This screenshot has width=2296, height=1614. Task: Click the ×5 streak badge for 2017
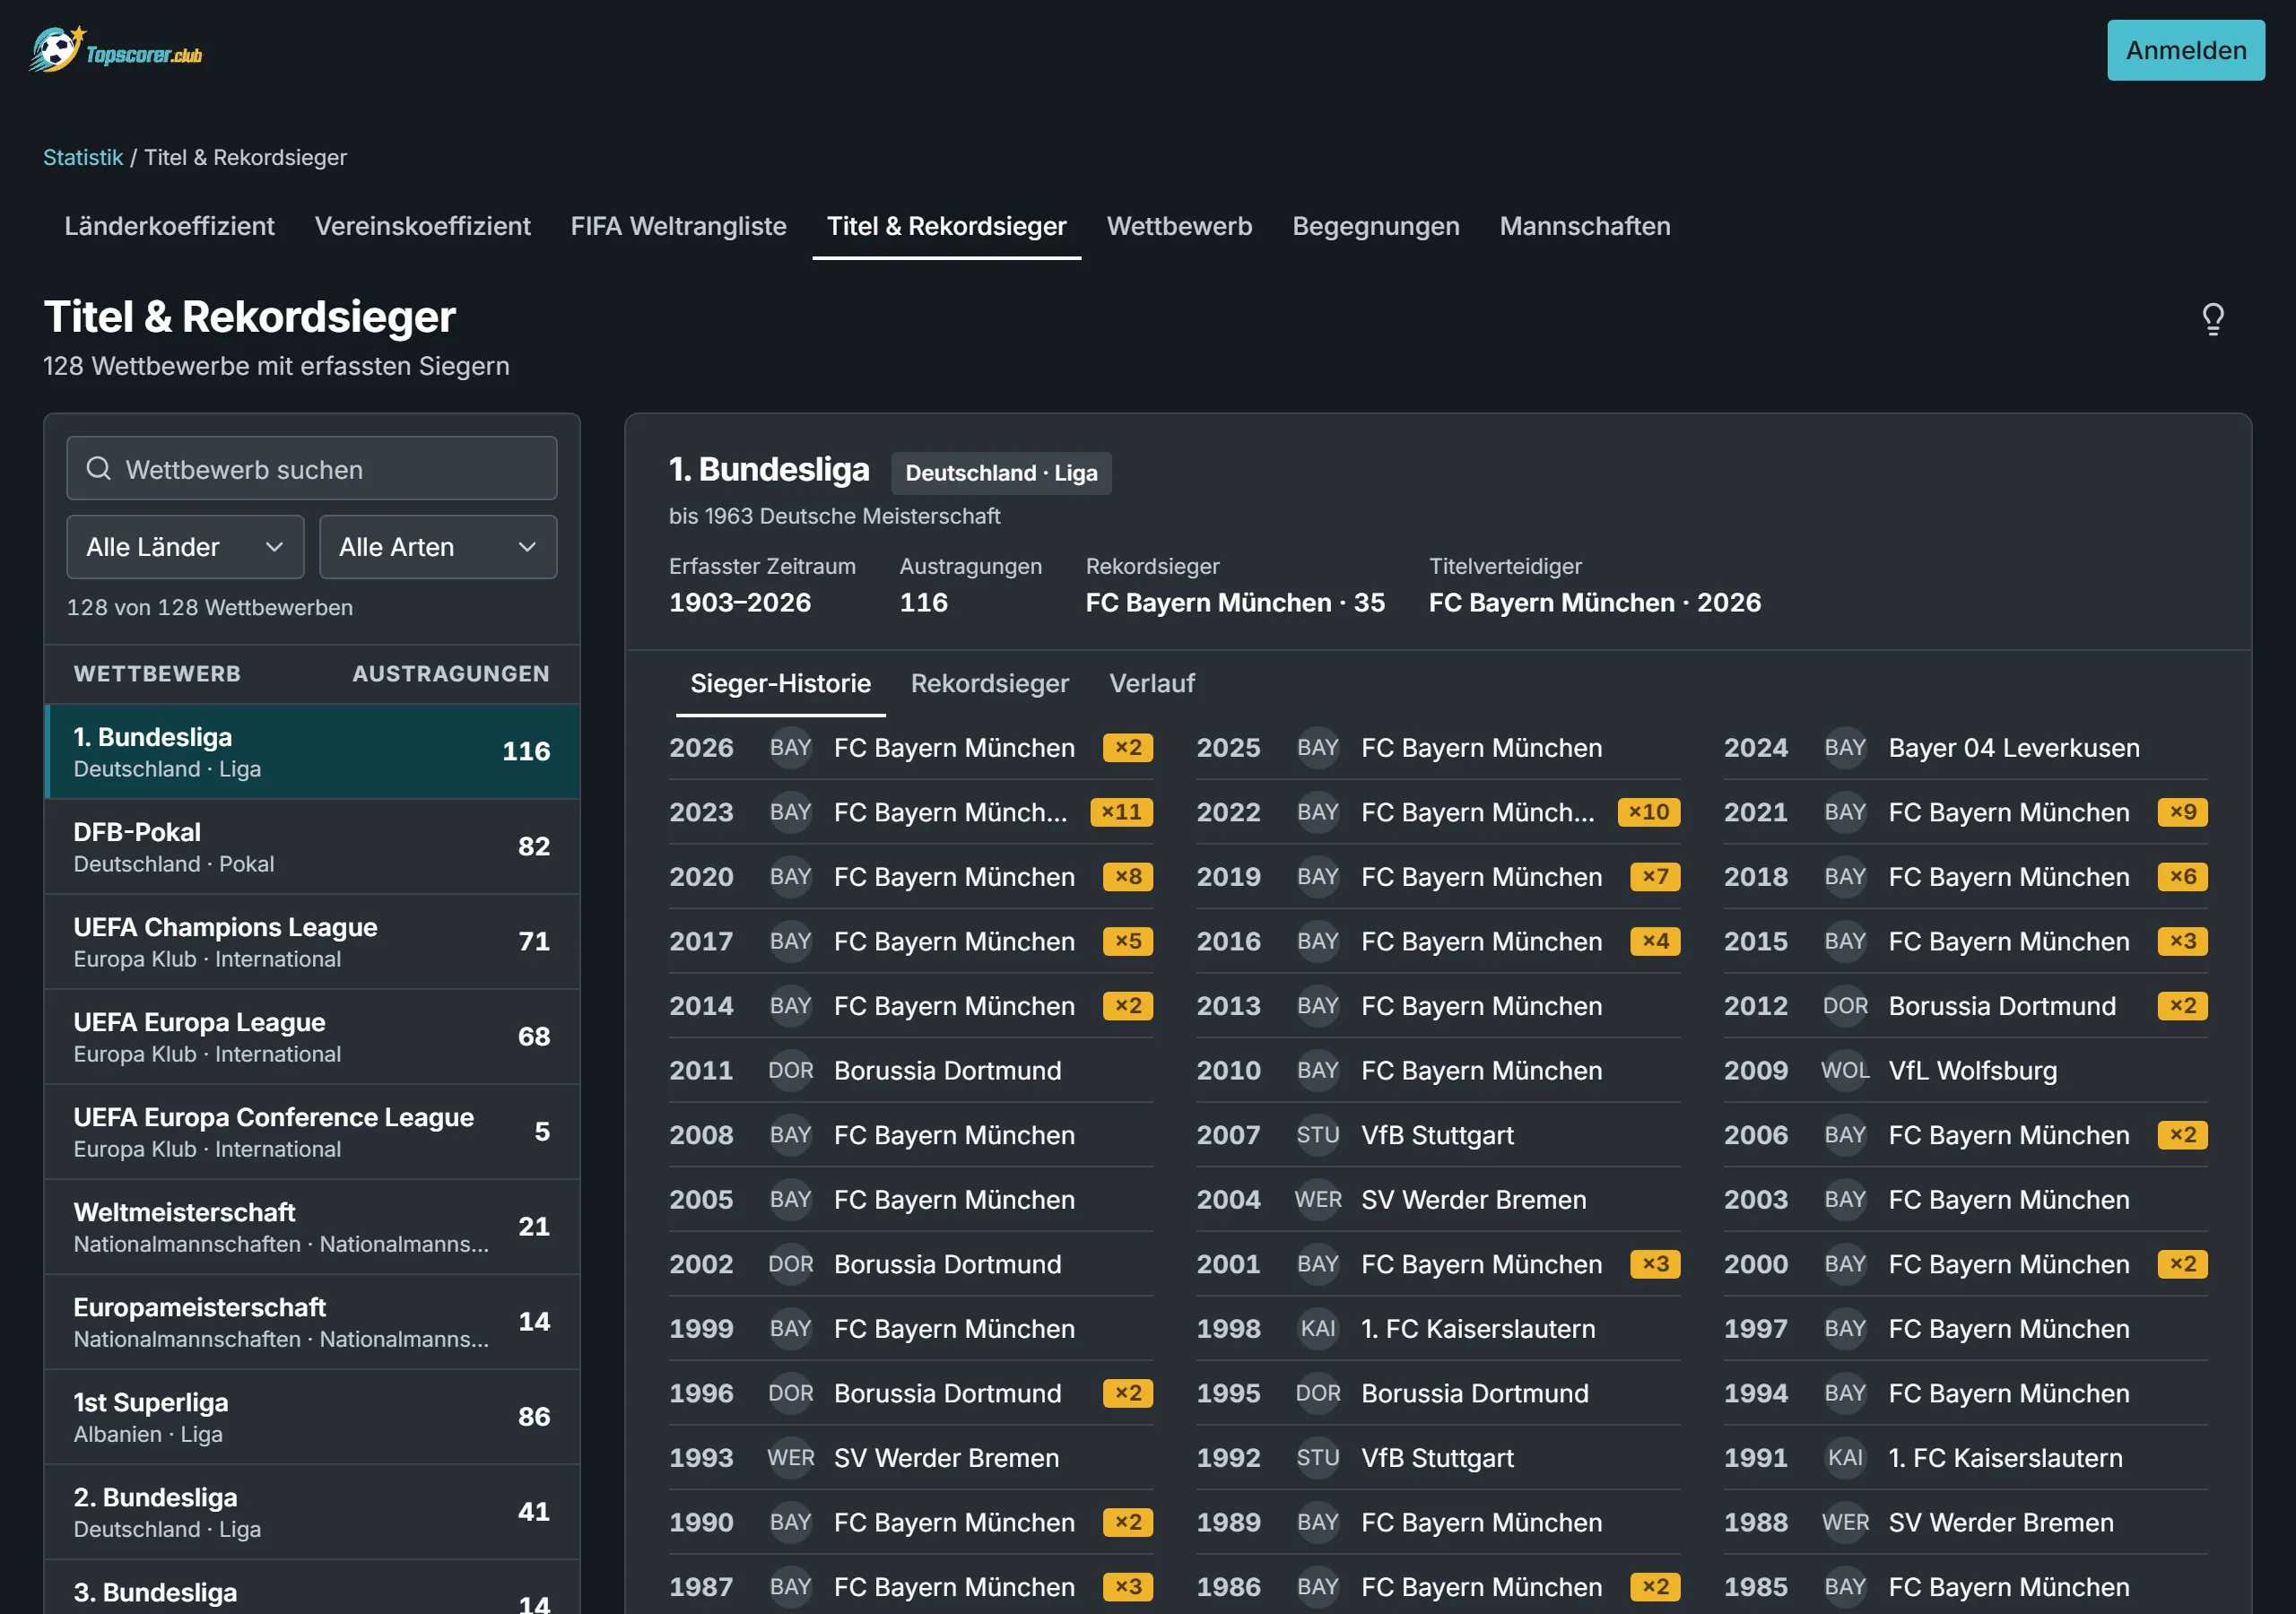1128,941
